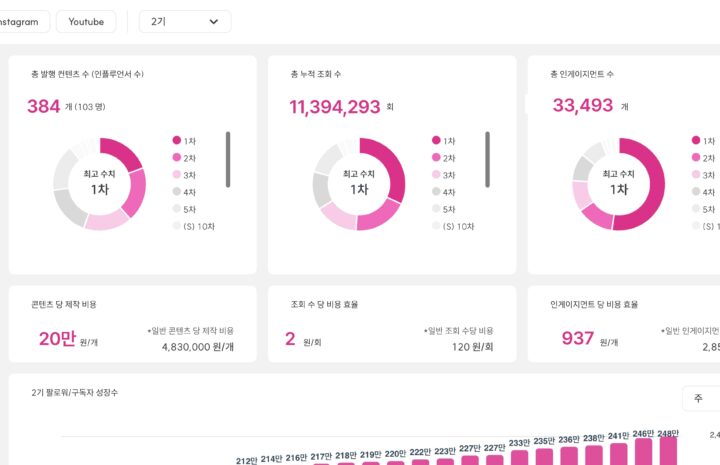Click the 248만 bar in growth chart
The width and height of the screenshot is (720, 465).
(x=668, y=451)
